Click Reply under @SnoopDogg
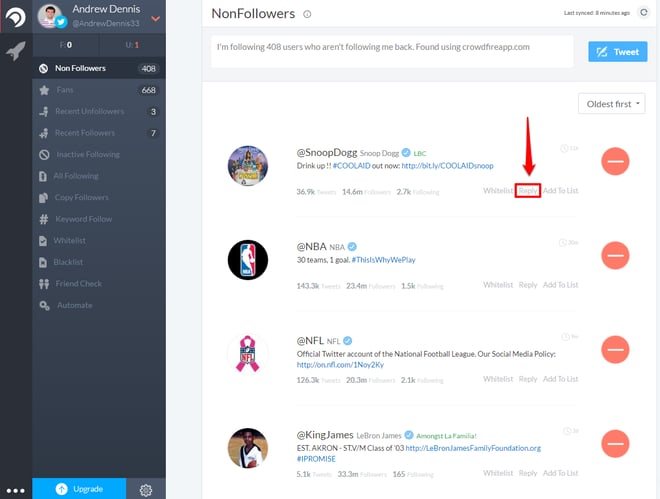660x499 pixels. [x=527, y=191]
